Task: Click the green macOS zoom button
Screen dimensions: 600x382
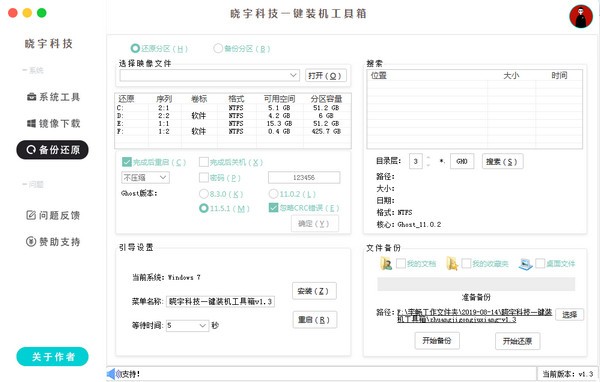Action: coord(42,13)
